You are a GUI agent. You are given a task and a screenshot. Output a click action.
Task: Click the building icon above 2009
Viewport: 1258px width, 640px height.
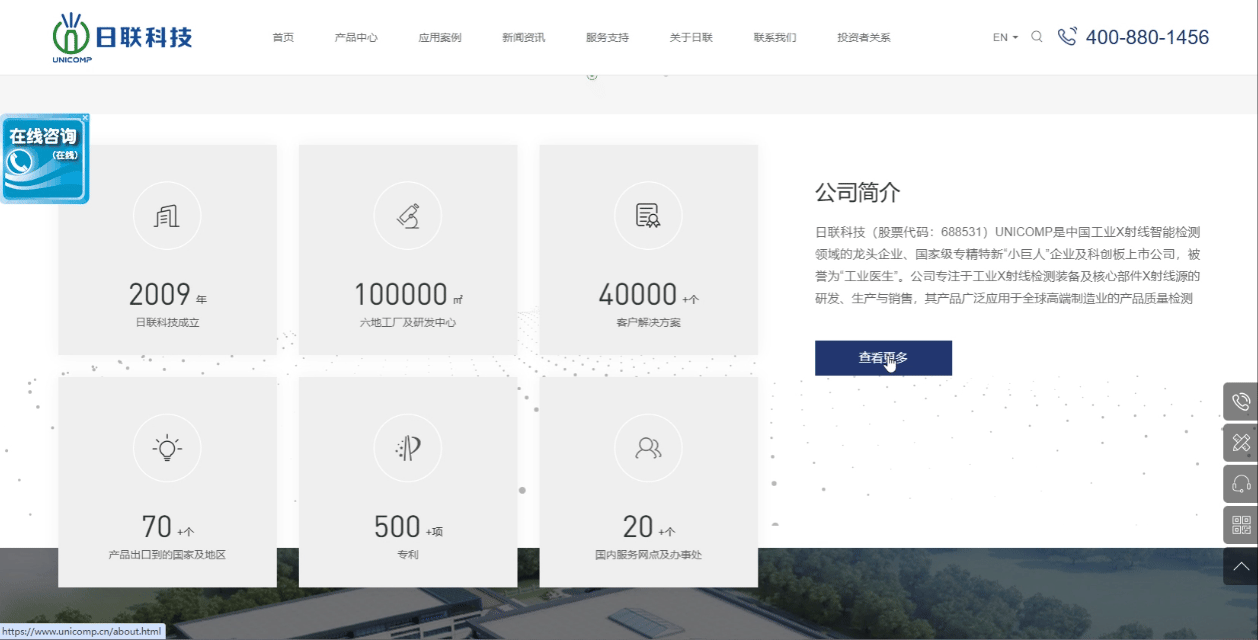167,215
